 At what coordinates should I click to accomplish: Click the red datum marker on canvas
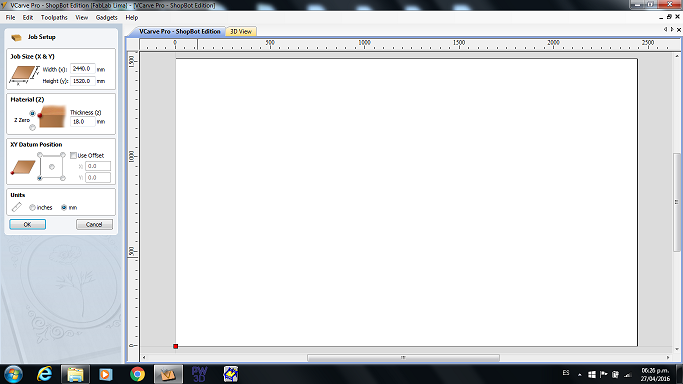[x=176, y=346]
